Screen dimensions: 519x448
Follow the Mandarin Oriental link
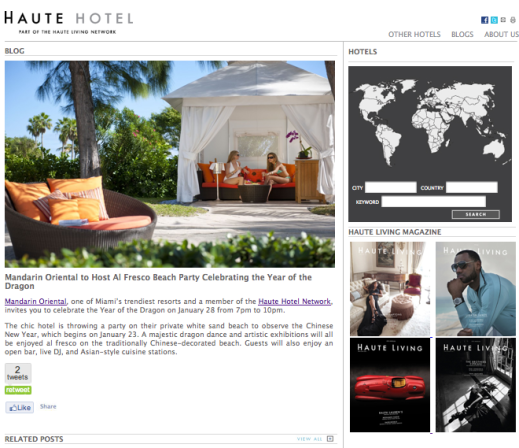point(36,301)
